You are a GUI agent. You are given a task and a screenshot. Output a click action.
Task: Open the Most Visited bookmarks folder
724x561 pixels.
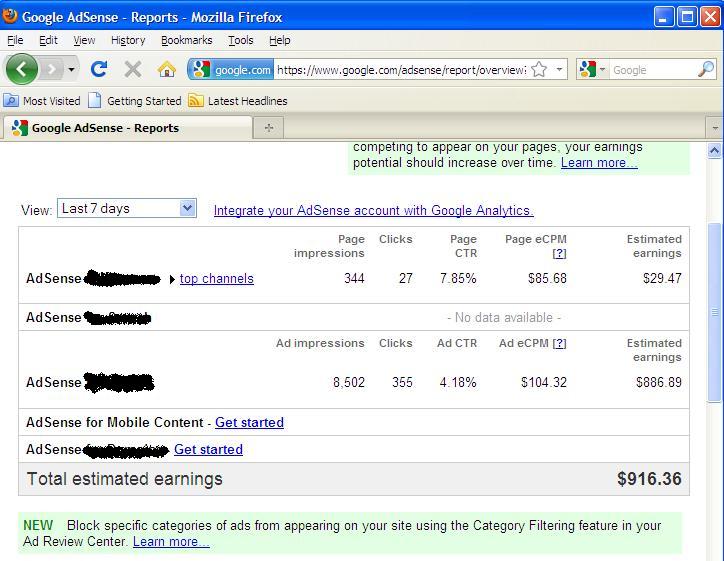[x=42, y=101]
